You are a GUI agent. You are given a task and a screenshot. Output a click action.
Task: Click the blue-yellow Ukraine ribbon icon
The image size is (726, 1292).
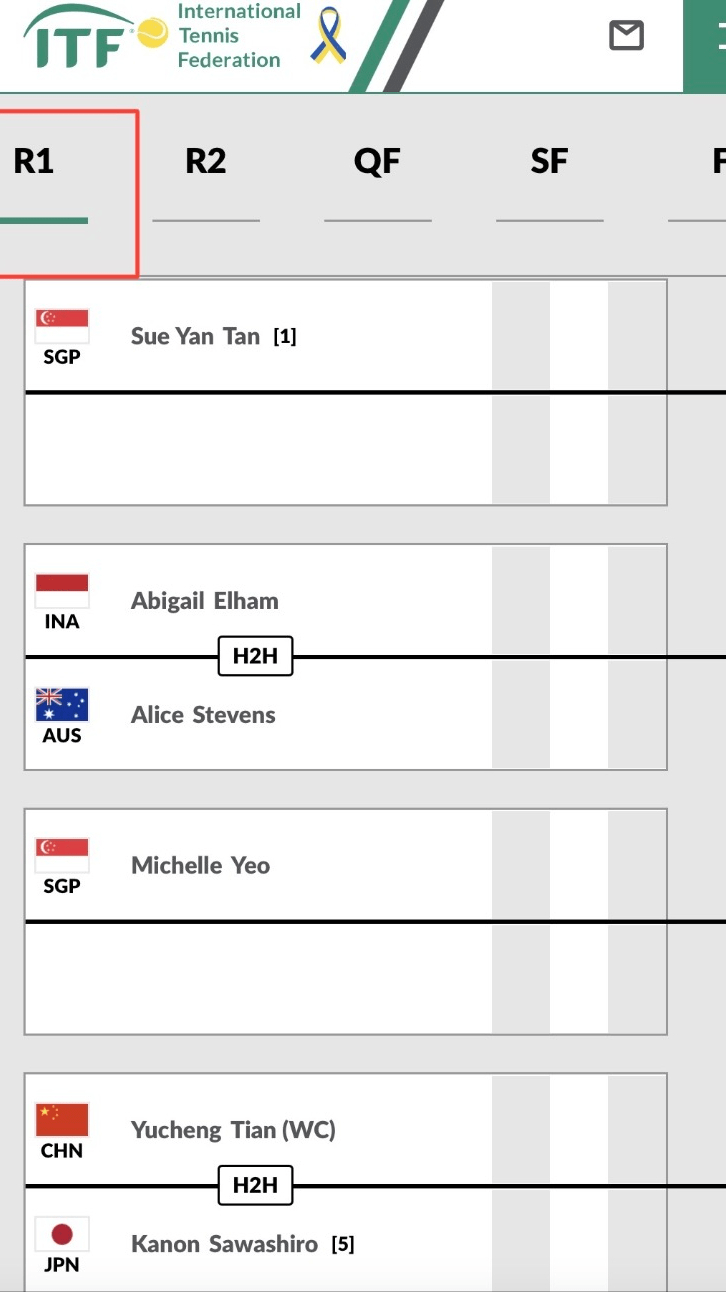[329, 36]
